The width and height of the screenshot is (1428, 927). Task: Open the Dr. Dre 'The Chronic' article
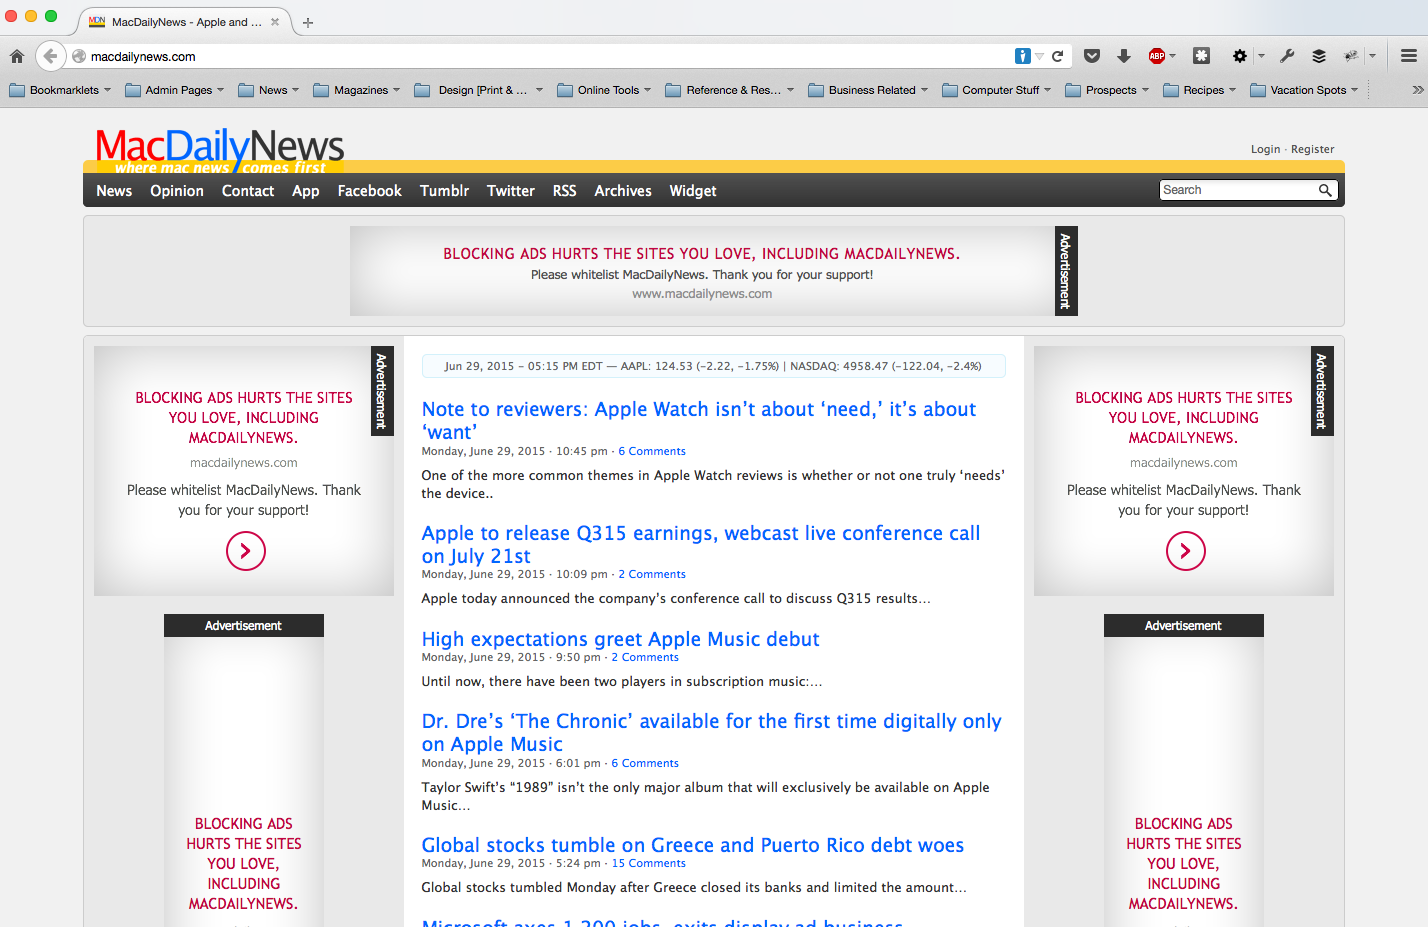[711, 732]
